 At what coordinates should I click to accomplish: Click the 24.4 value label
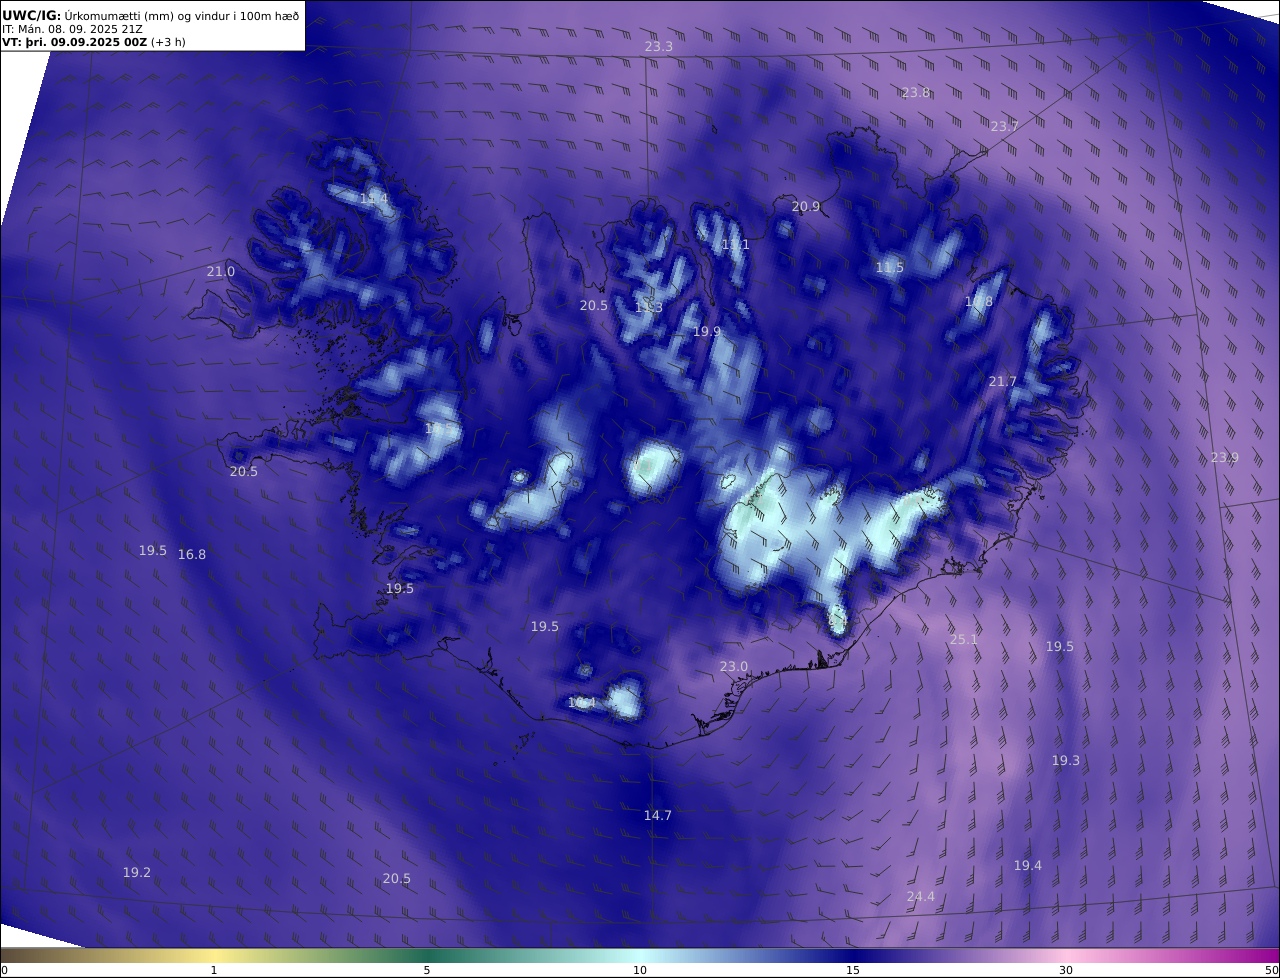920,896
